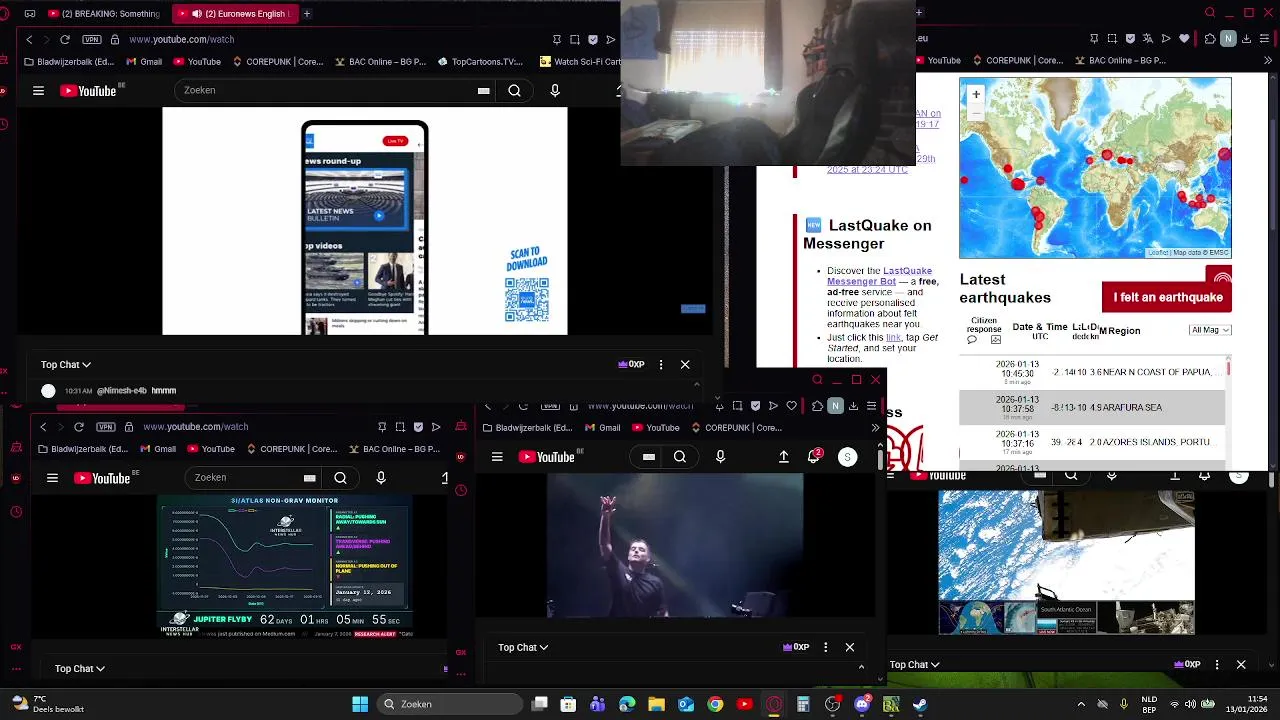Viewport: 1280px width, 720px height.
Task: Select the AZORES ISLANDS earthquake row
Action: tap(1092, 442)
